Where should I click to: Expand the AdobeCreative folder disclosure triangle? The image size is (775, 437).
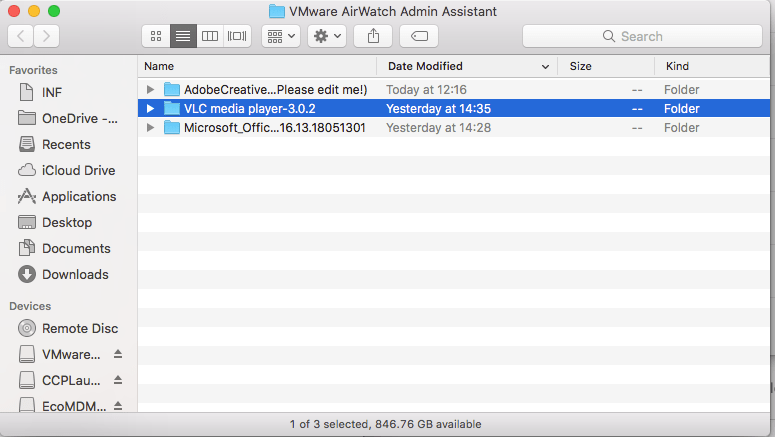click(x=150, y=89)
